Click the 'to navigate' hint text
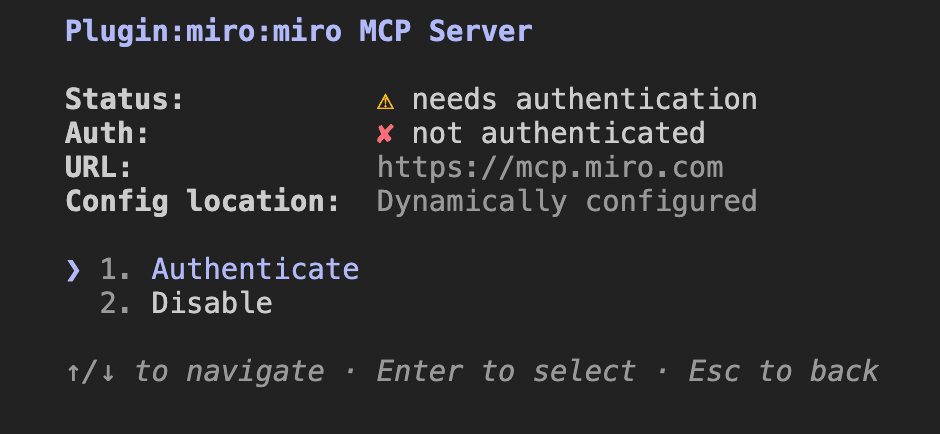940x434 pixels. pyautogui.click(x=230, y=372)
